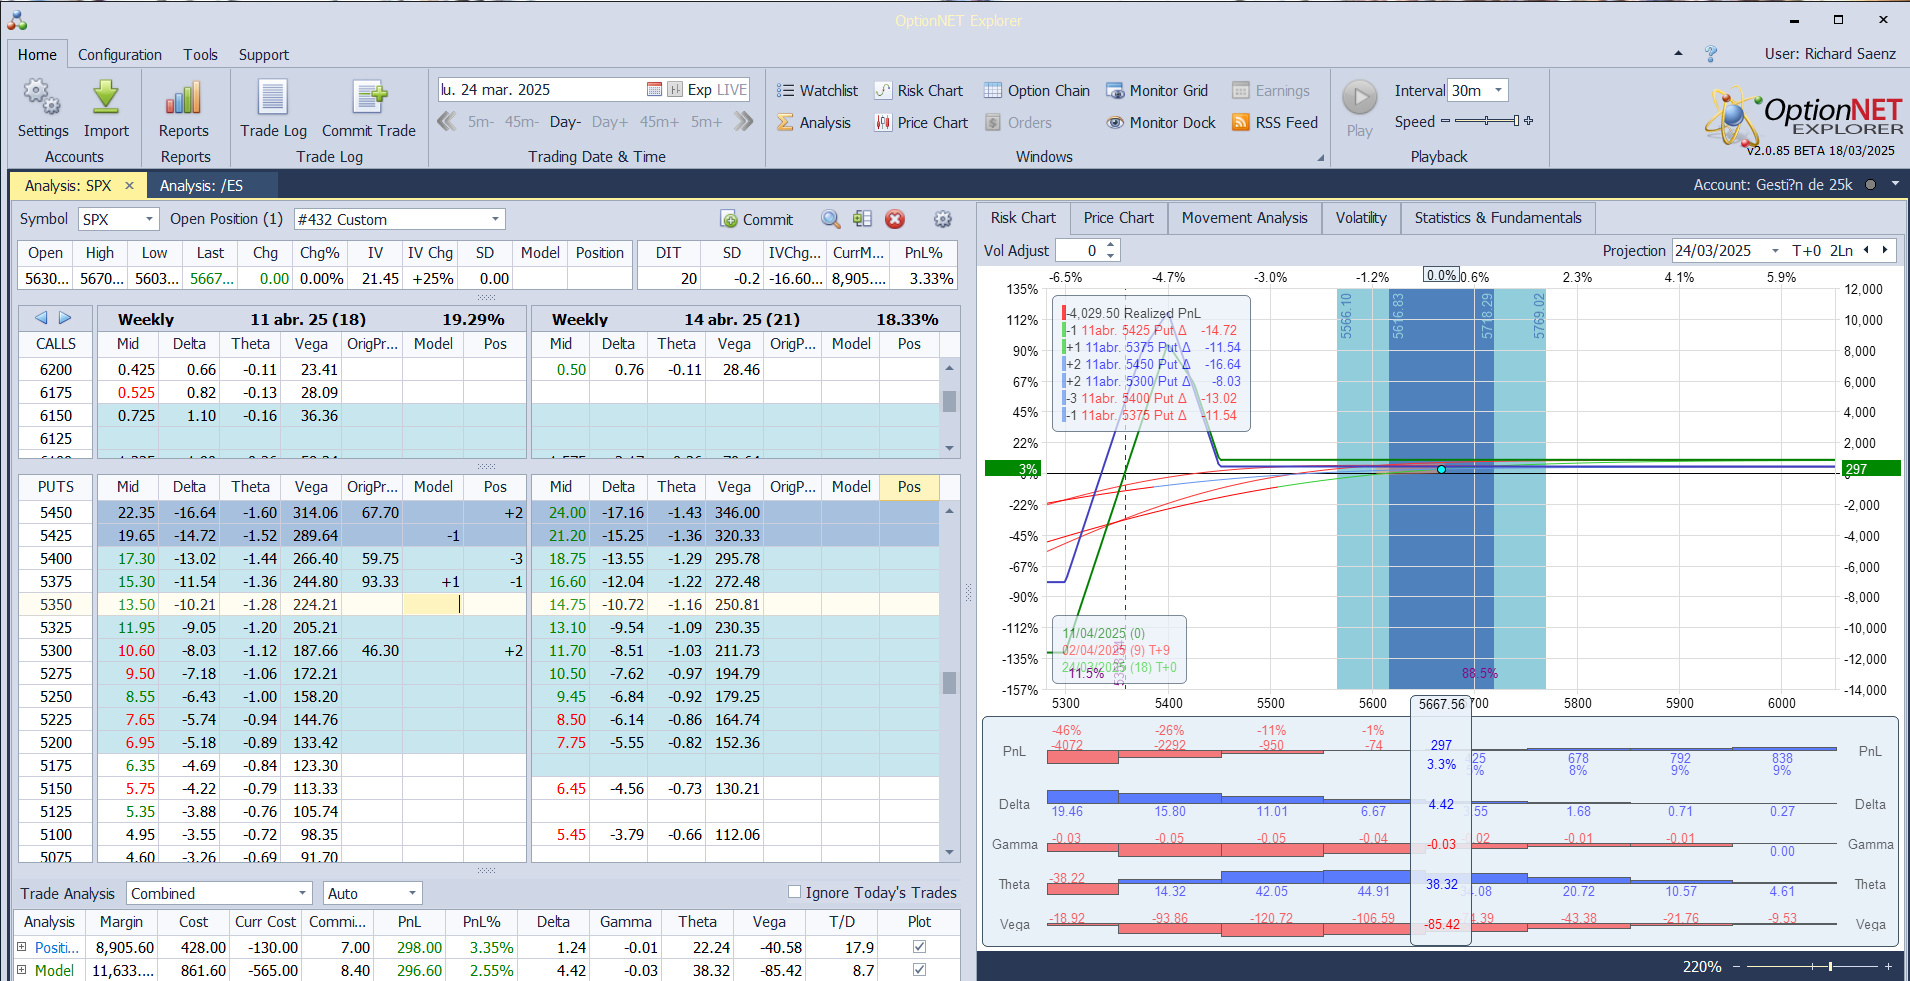Toggle Plot checkbox for Position row
Viewport: 1910px width, 981px height.
(919, 946)
